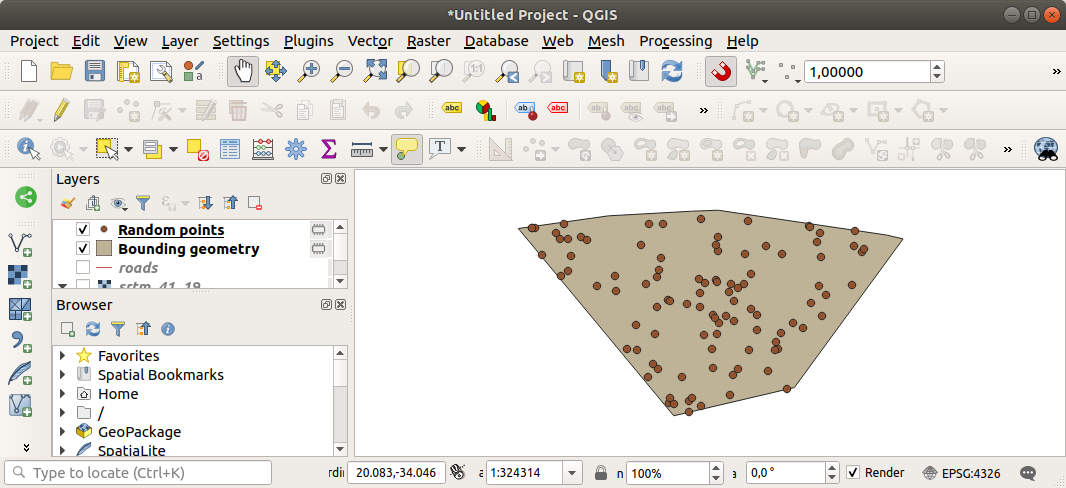Click the Zoom Full extent icon
Viewport: 1066px width, 488px height.
375,72
